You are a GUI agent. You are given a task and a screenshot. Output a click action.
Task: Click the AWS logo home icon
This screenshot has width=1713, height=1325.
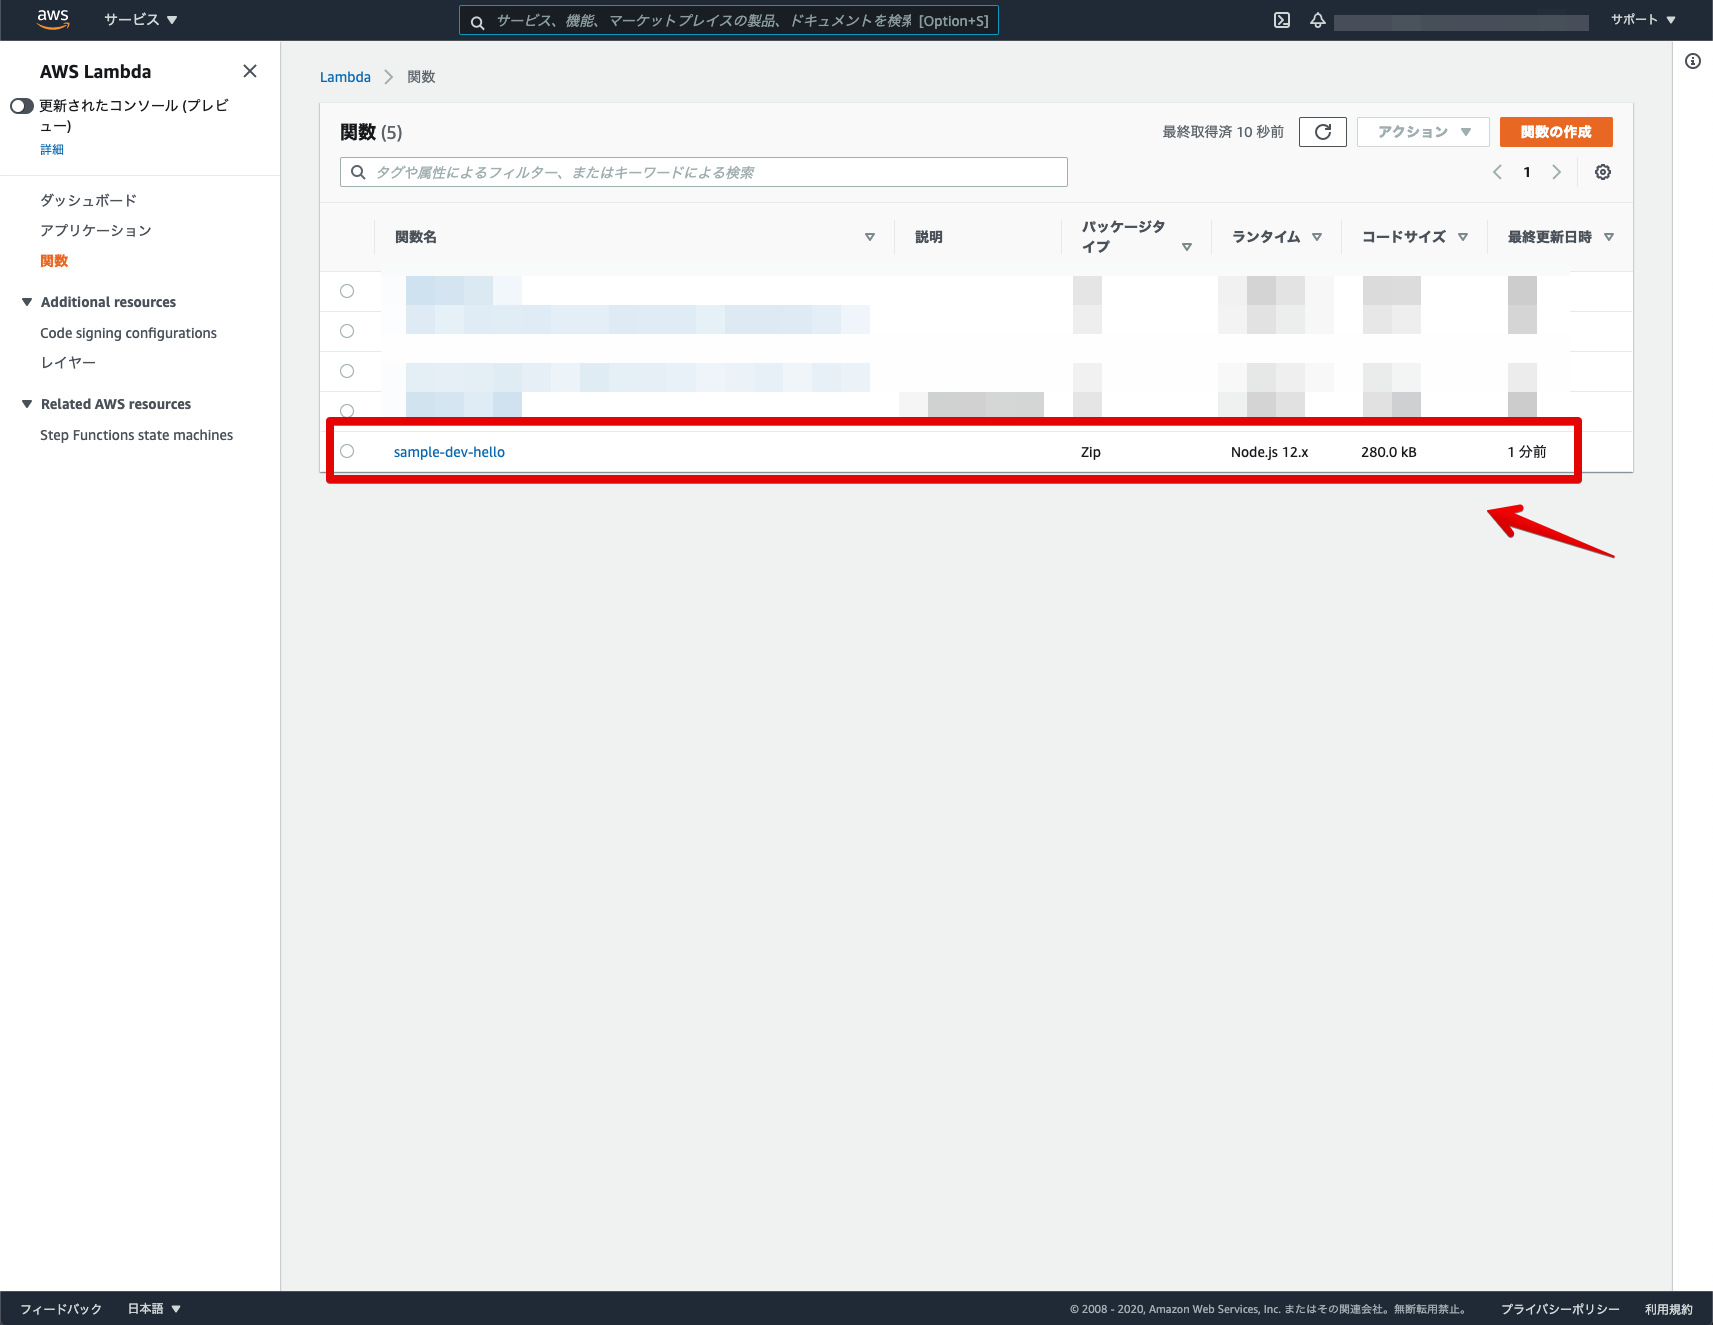53,19
